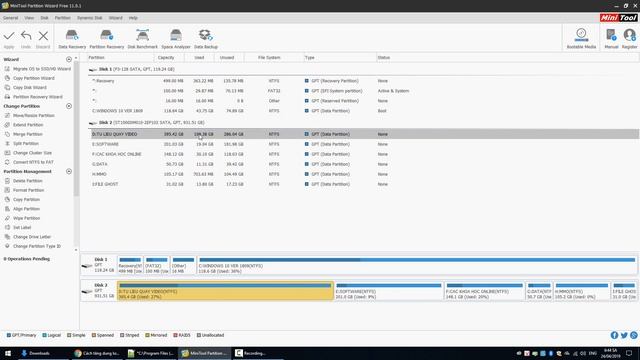Share on Twitter icon

point(624,335)
